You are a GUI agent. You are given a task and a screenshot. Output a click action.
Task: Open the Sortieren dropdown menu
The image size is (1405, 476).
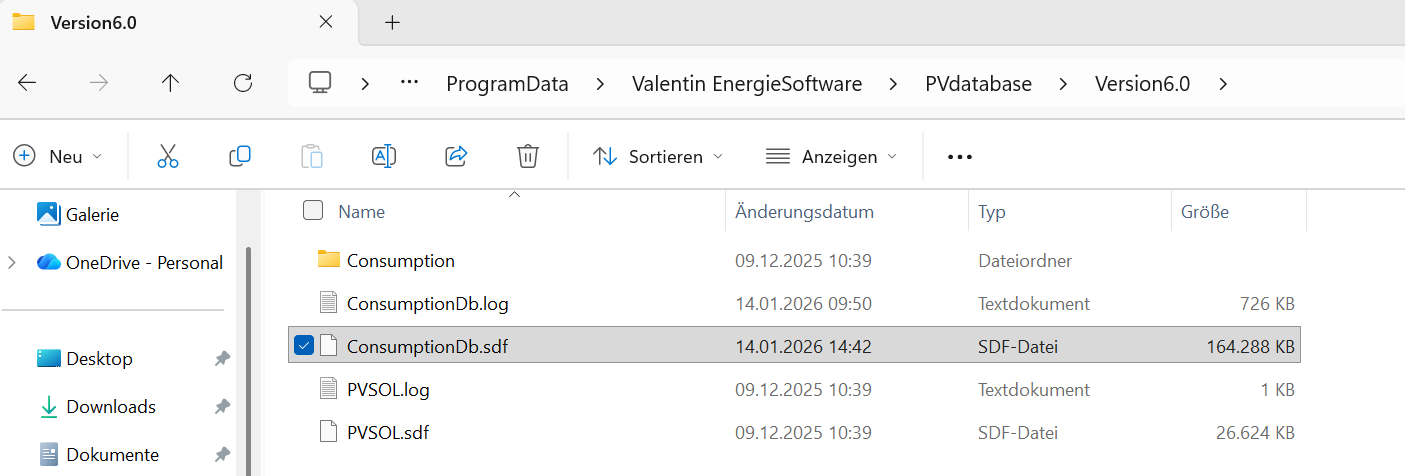(658, 157)
